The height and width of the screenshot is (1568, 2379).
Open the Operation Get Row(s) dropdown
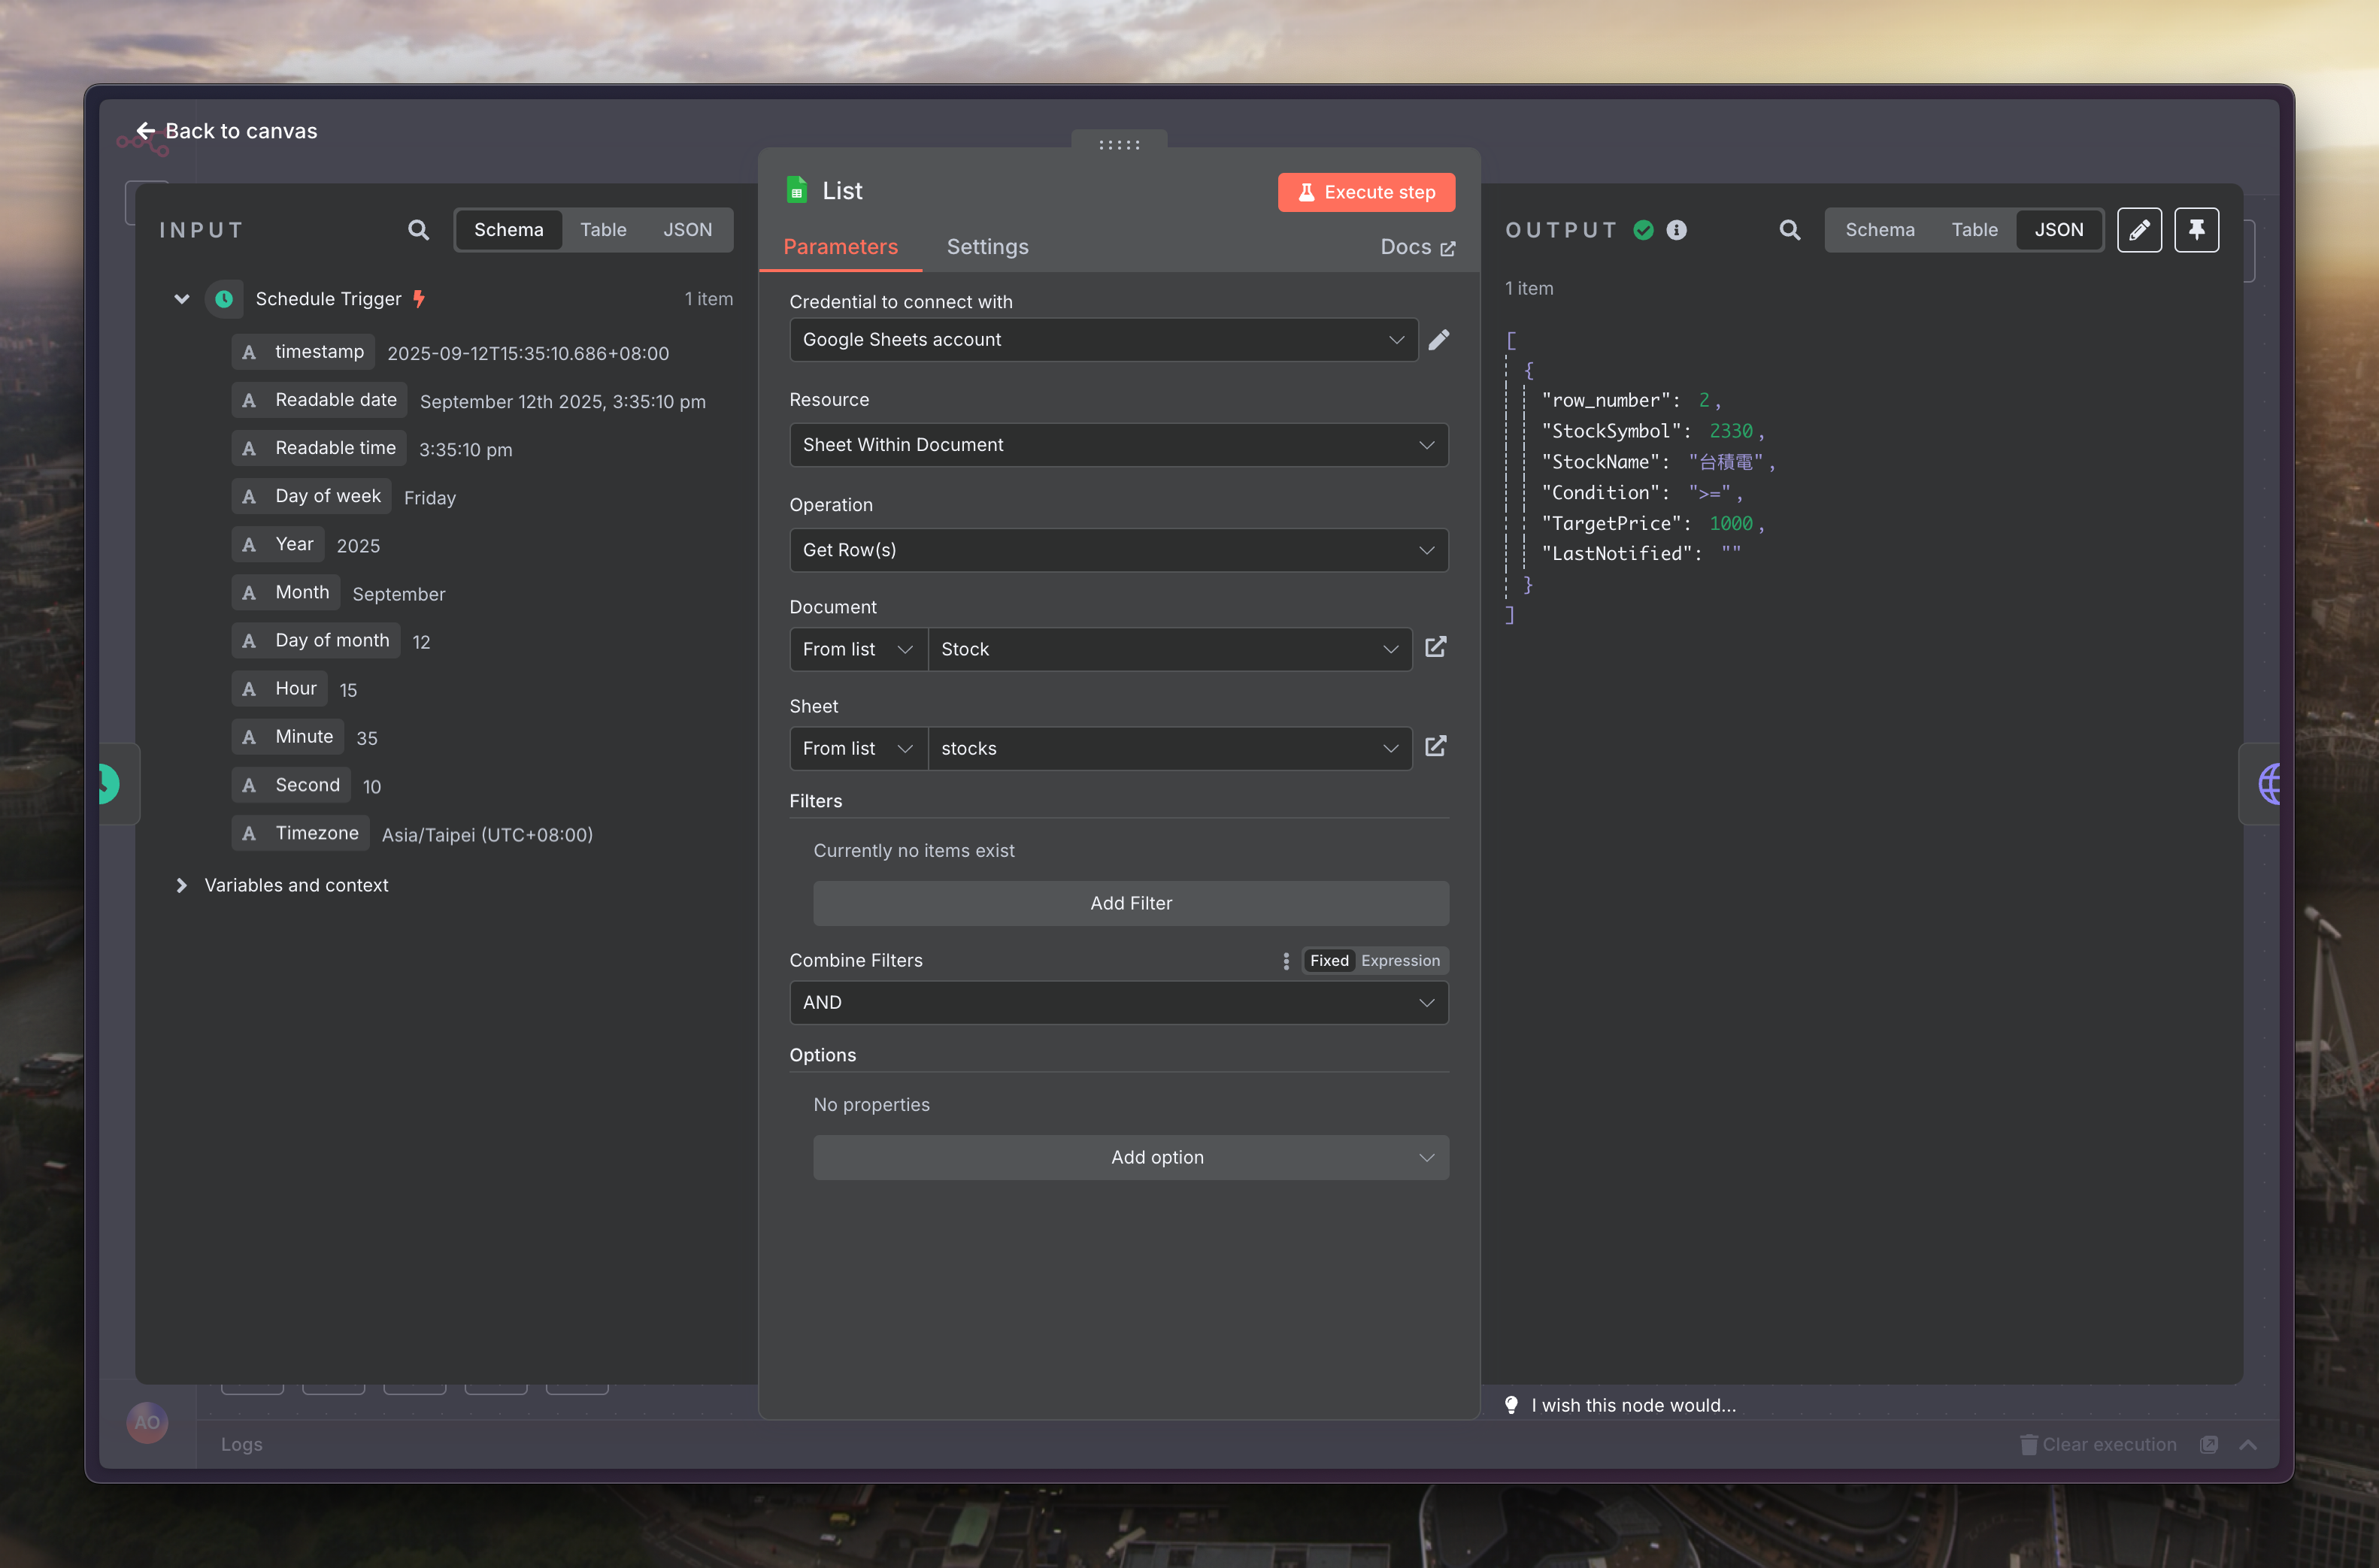click(x=1118, y=550)
